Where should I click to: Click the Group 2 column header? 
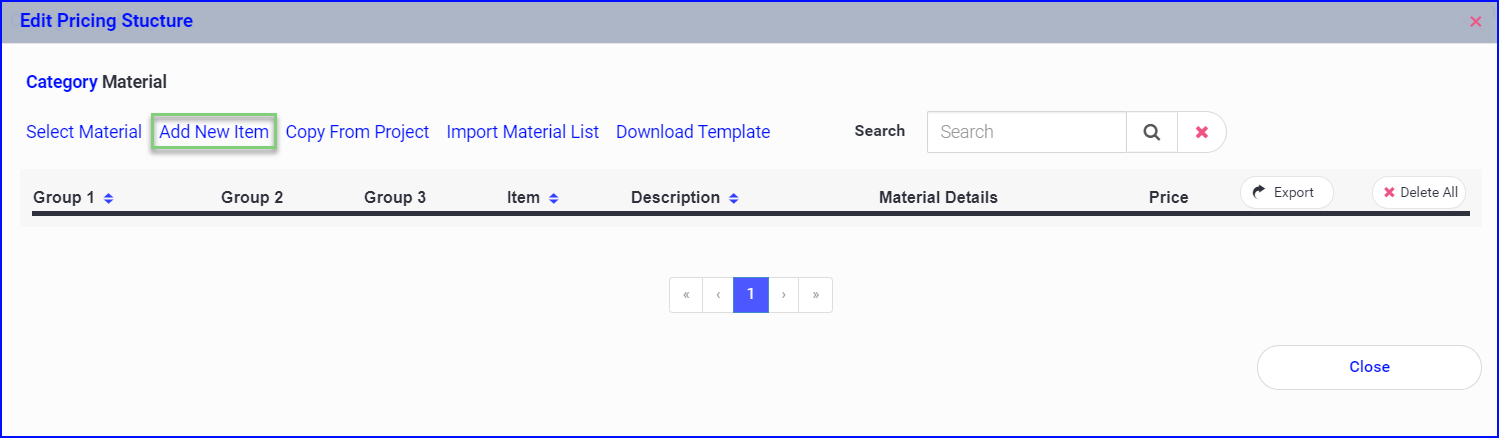coord(252,198)
